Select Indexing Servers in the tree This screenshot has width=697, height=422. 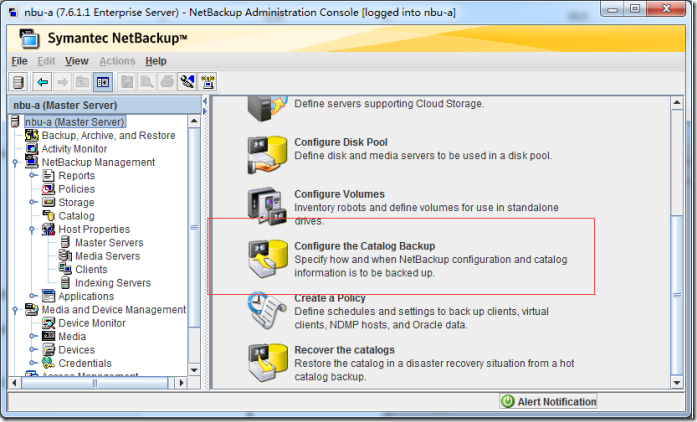(x=113, y=283)
